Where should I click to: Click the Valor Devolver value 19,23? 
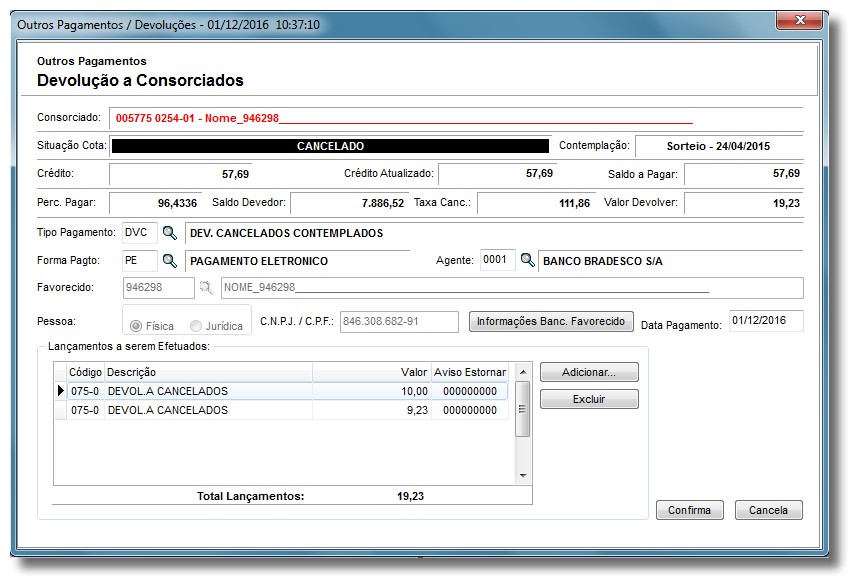point(743,203)
